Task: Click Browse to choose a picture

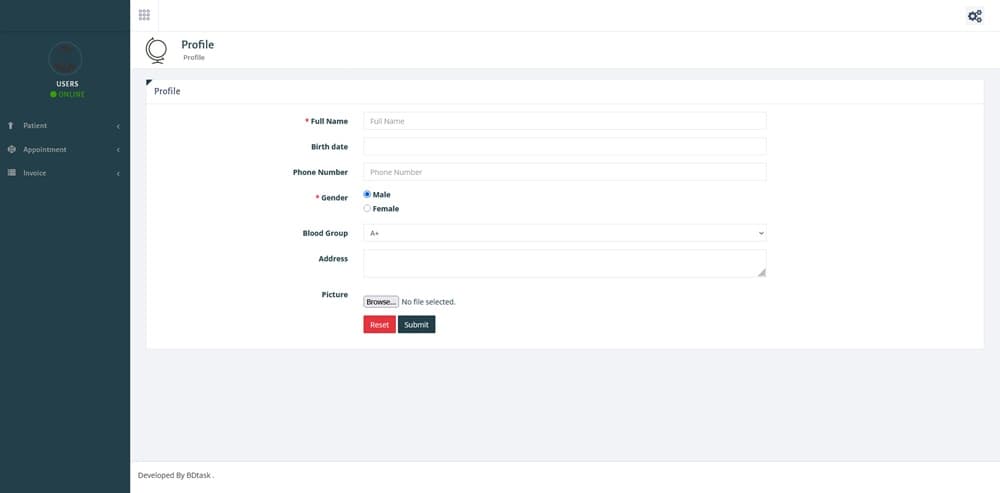Action: (381, 302)
